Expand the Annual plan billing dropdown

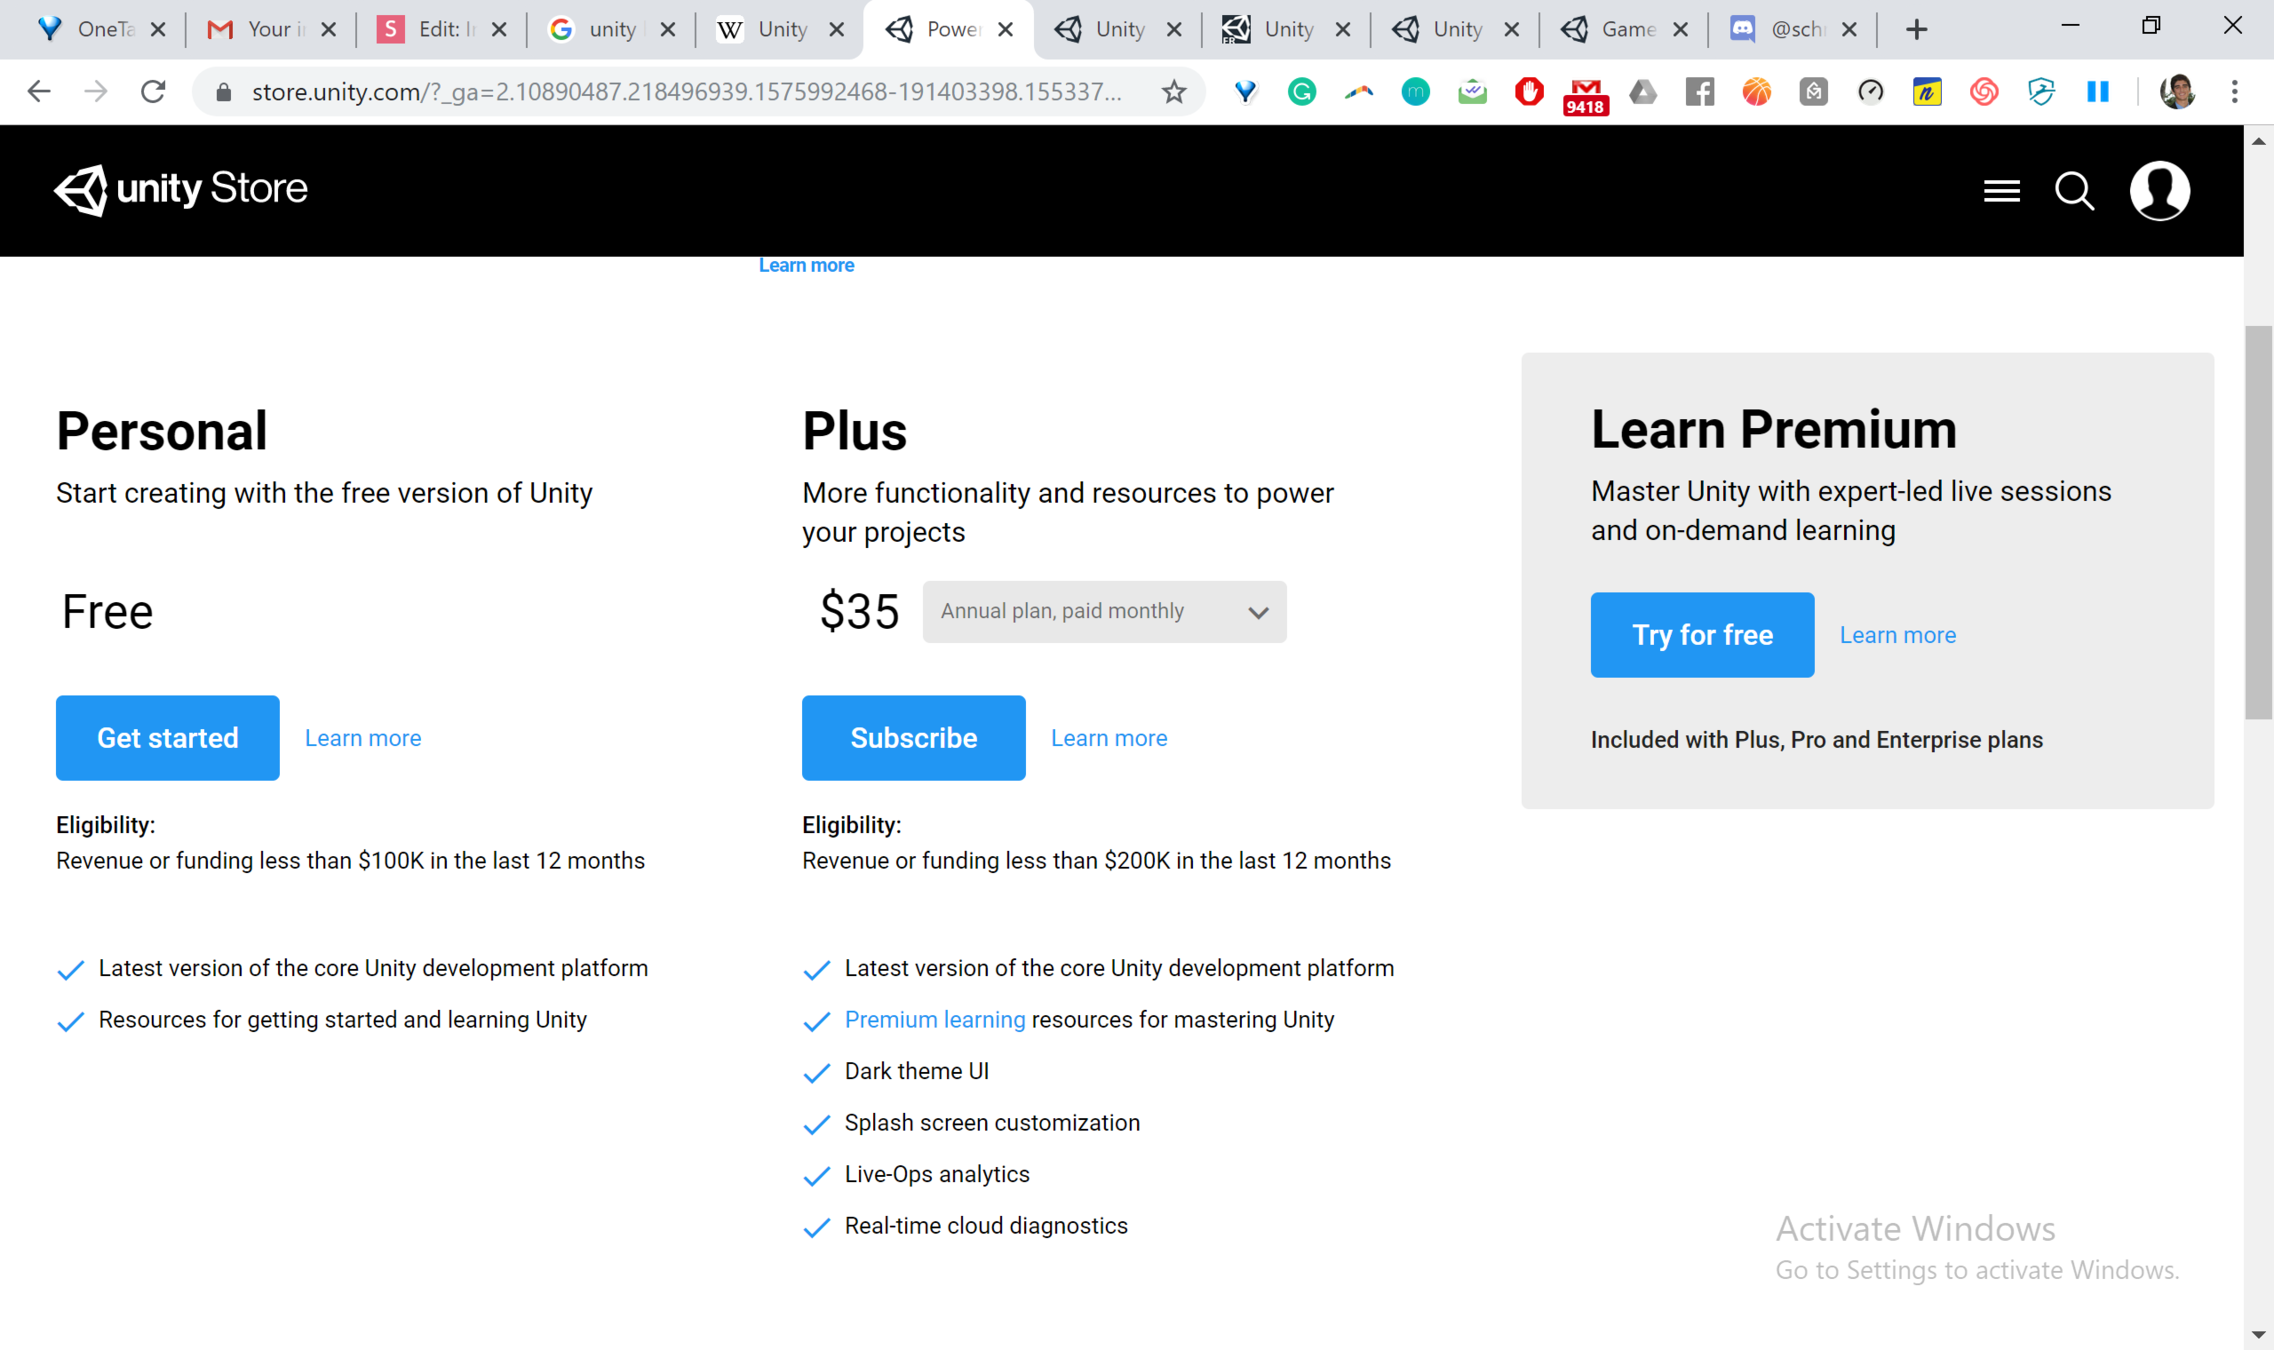pos(1104,611)
